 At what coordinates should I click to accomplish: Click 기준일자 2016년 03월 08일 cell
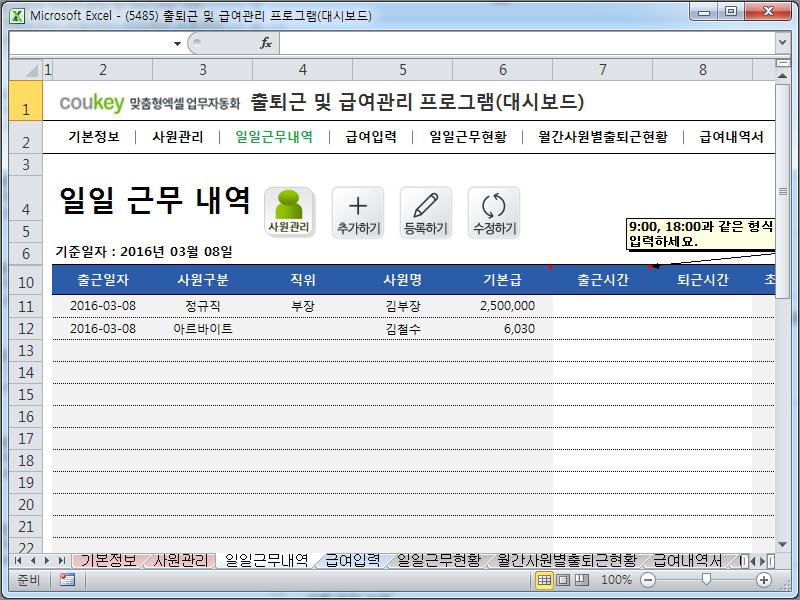(144, 252)
